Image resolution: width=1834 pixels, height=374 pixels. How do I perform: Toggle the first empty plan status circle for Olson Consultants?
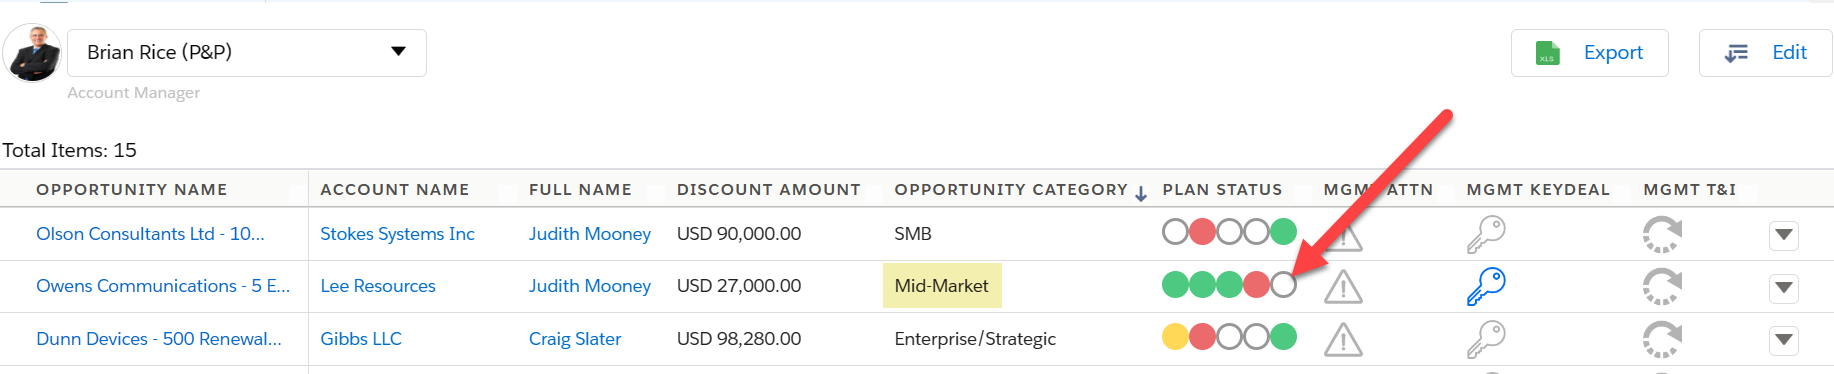1175,232
